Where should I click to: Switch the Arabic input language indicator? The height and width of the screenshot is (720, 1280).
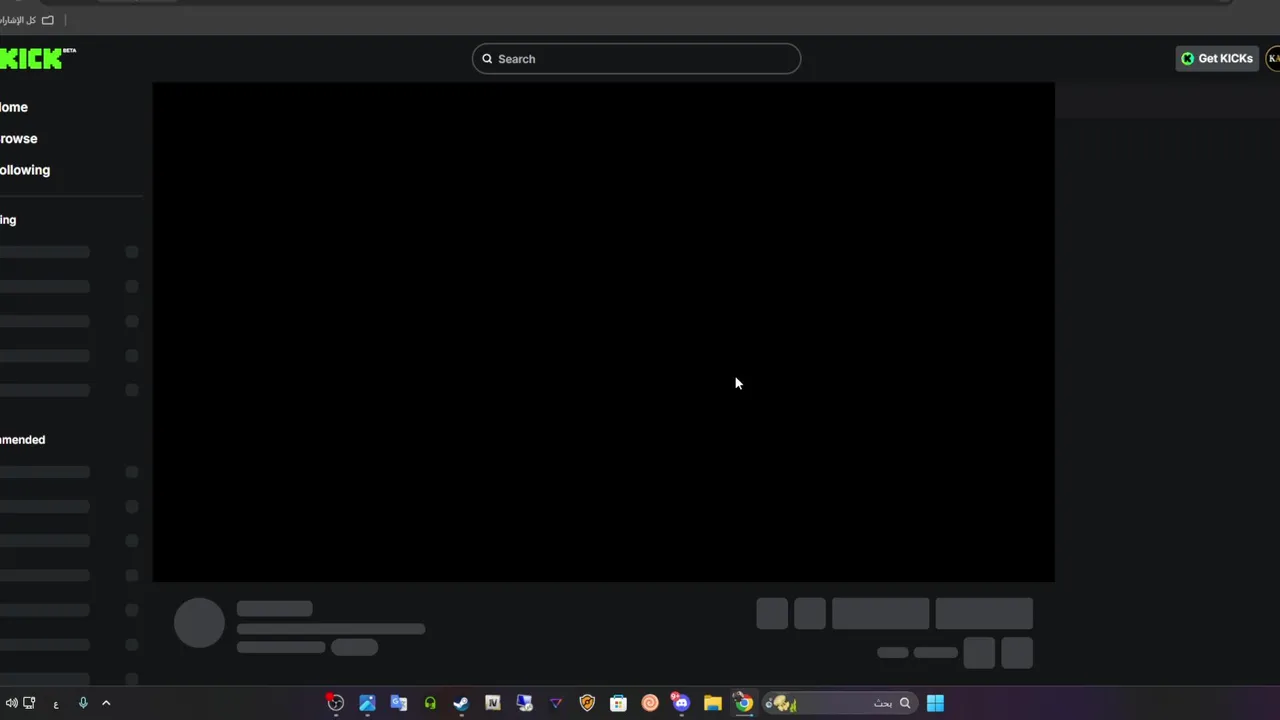point(56,703)
